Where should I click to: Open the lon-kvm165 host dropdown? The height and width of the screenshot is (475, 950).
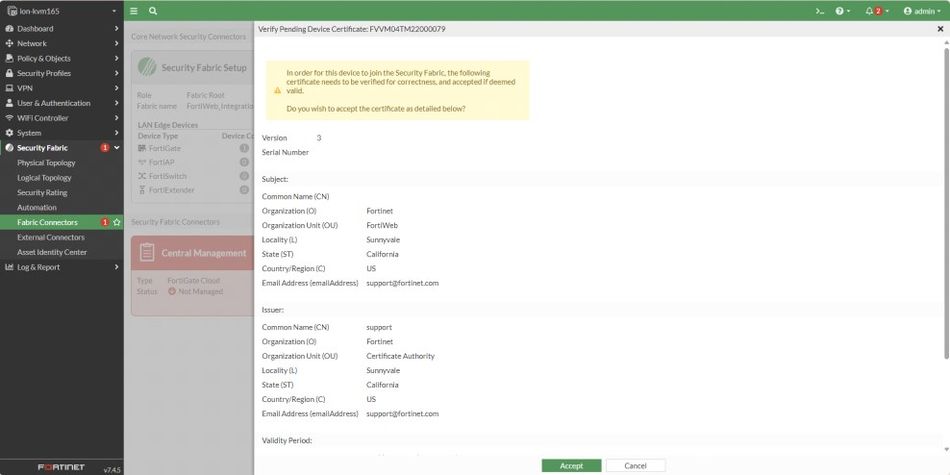62,11
